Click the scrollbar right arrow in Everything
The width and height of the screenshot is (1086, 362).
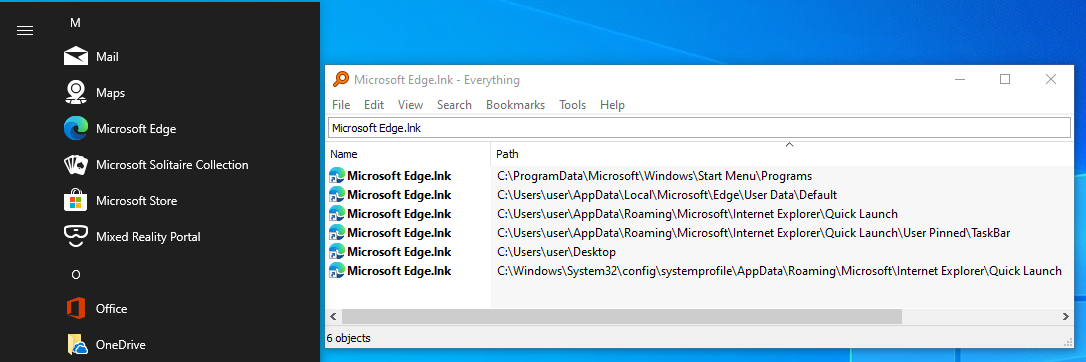(1065, 316)
